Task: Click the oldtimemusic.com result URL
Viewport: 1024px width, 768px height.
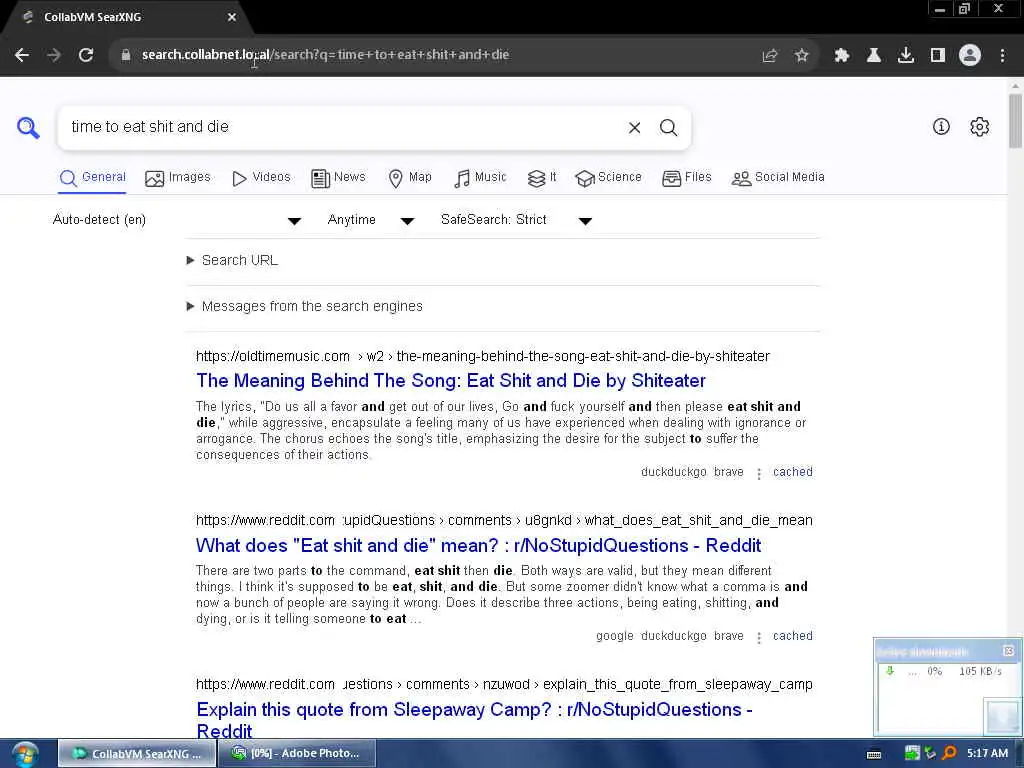Action: point(483,357)
